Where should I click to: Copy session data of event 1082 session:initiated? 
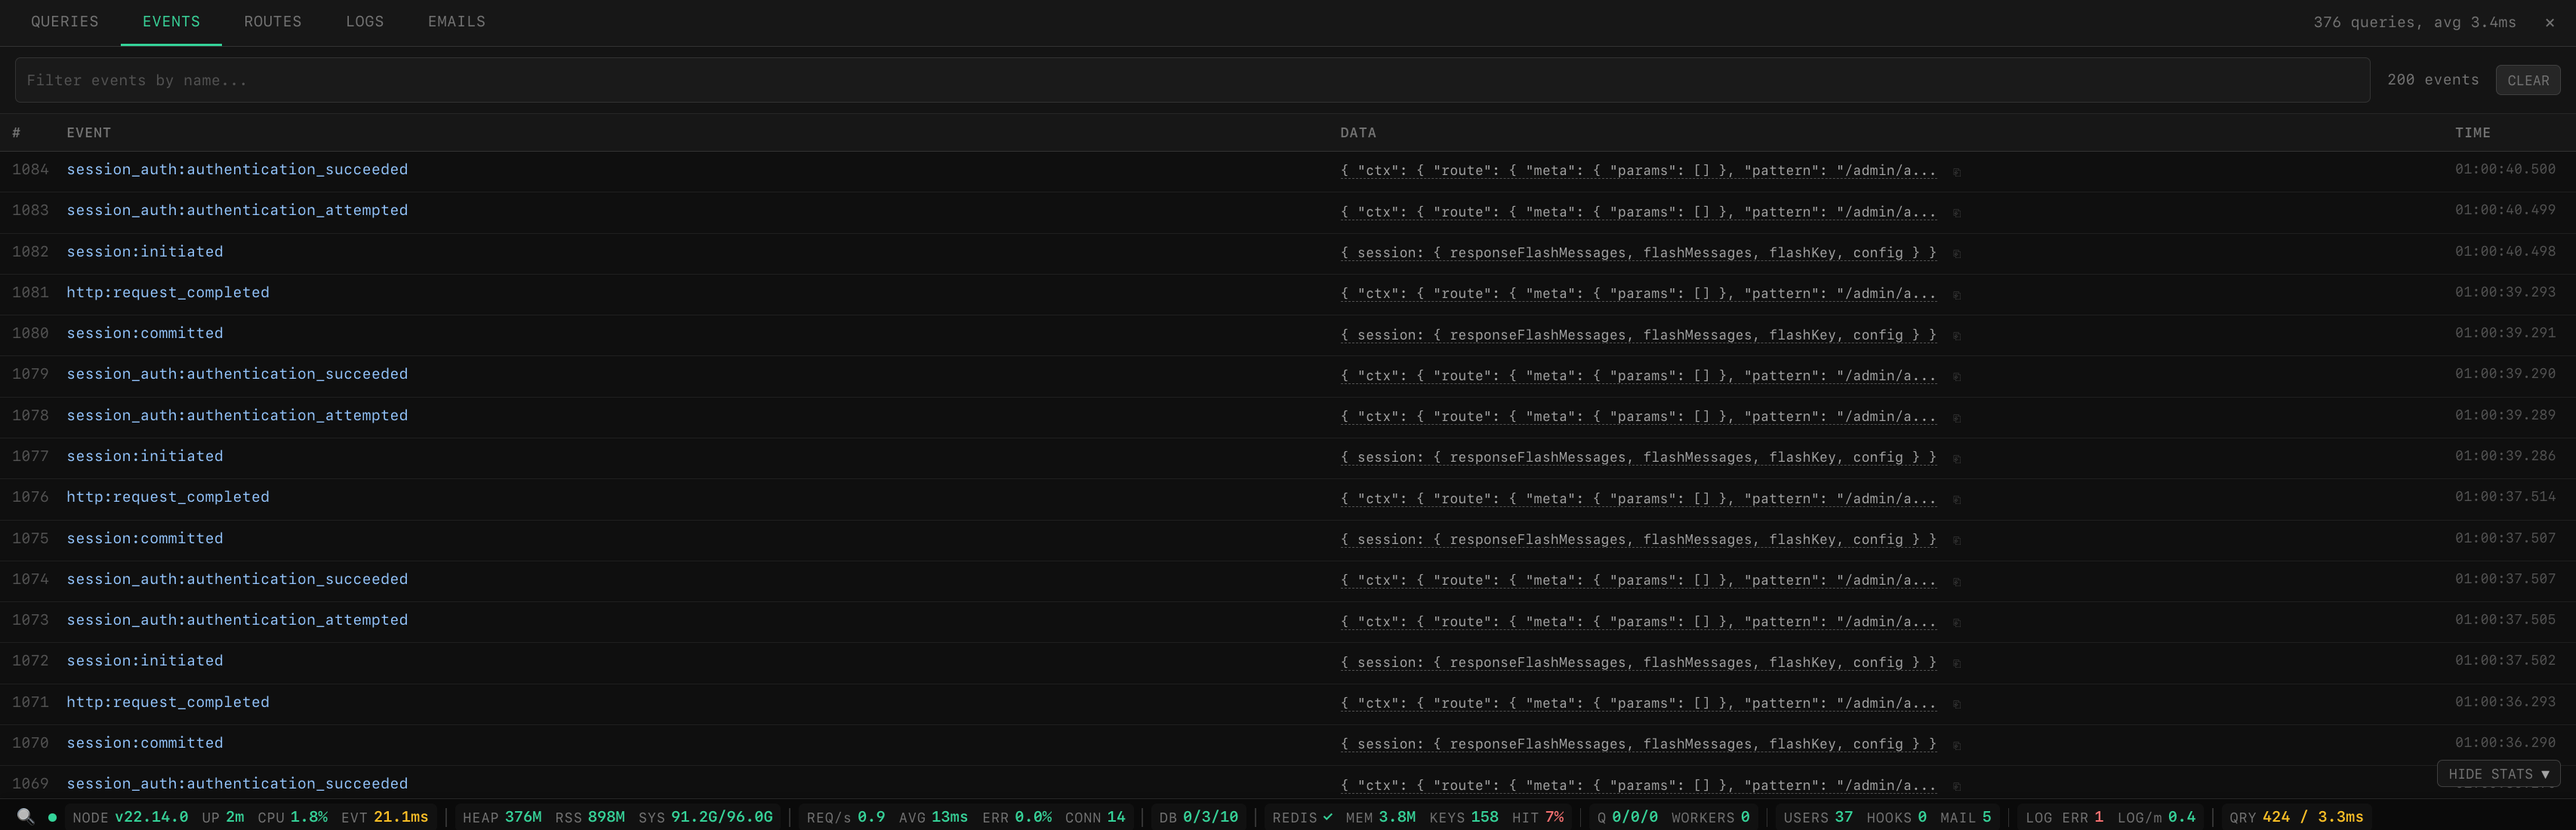tap(1956, 253)
